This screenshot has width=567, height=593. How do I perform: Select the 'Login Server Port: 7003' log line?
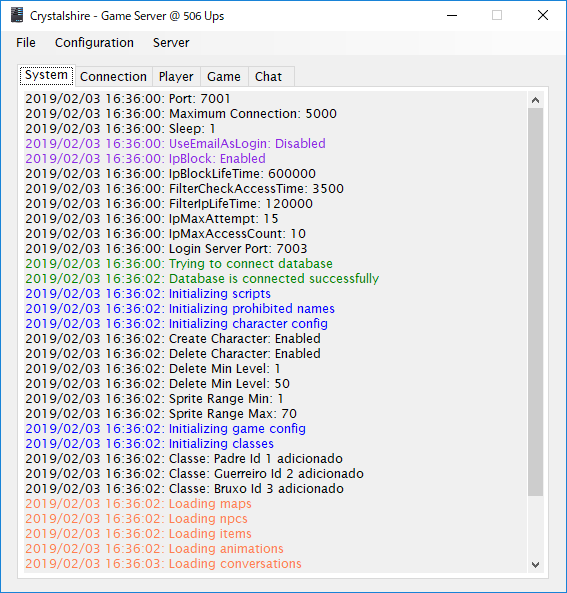tap(166, 249)
